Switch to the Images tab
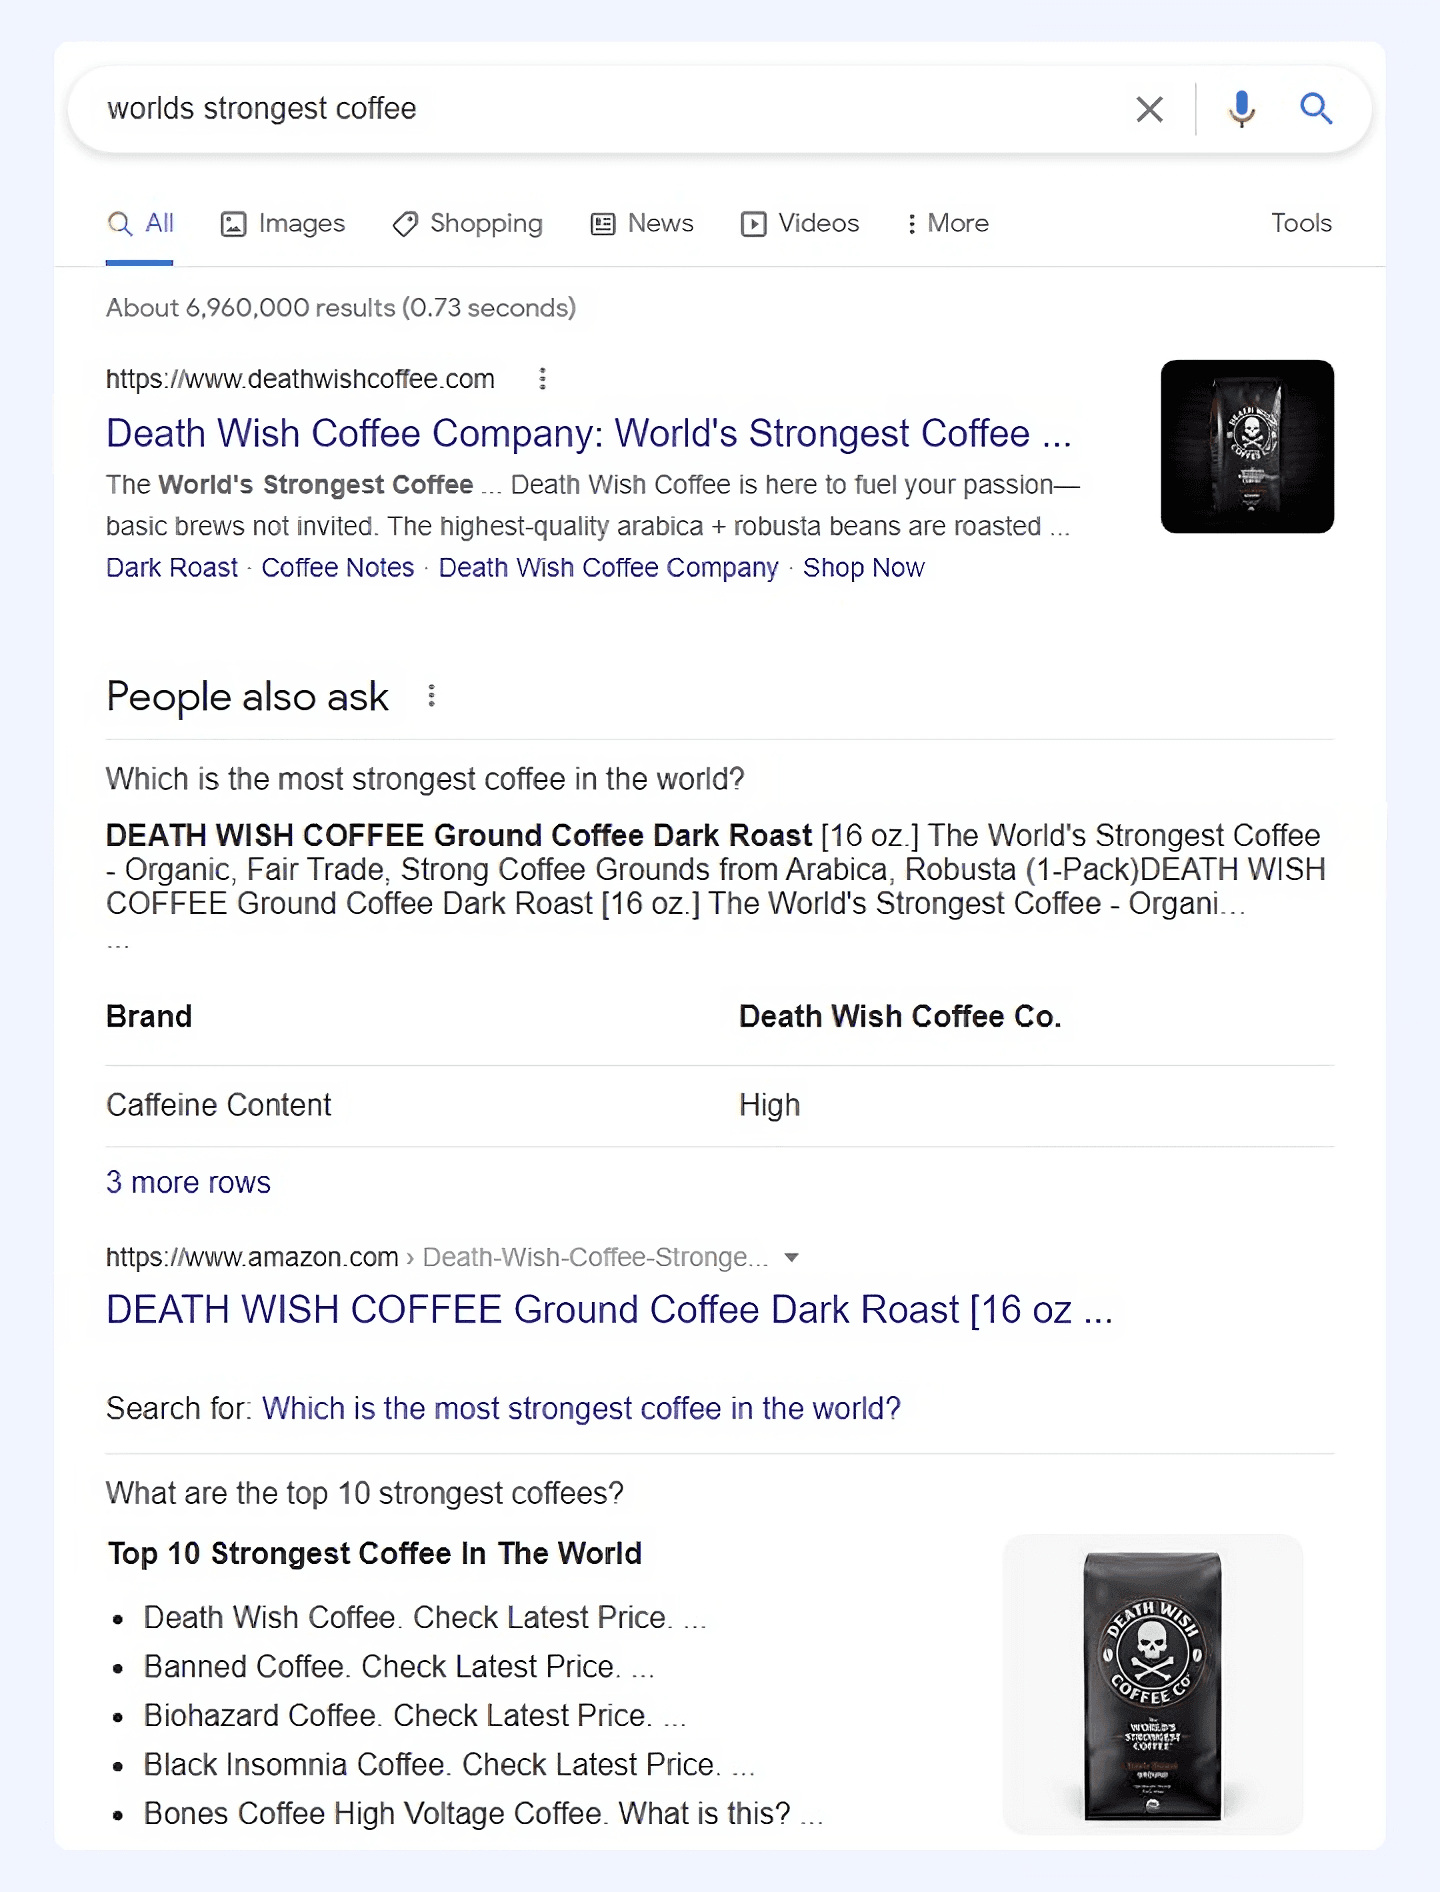 tap(283, 223)
